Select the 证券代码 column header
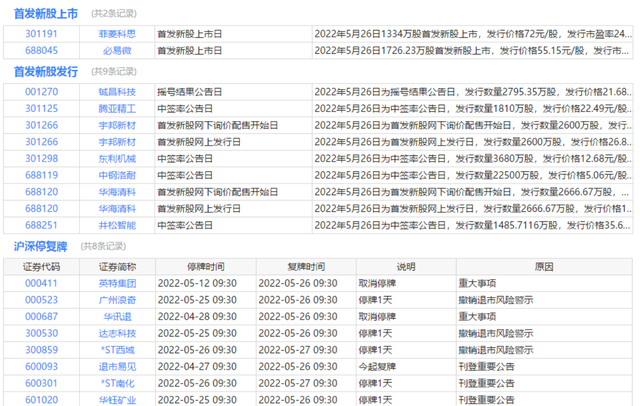The image size is (640, 406). (x=41, y=267)
